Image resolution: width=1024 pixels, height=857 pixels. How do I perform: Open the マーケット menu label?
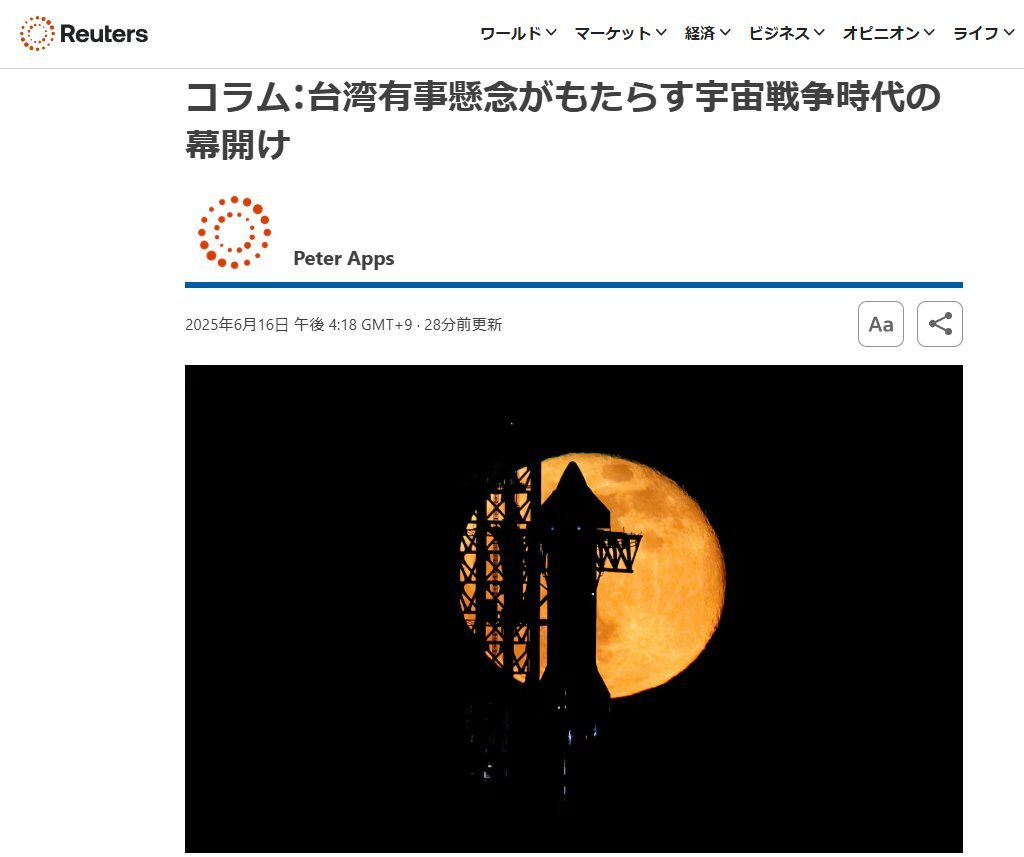tap(613, 33)
